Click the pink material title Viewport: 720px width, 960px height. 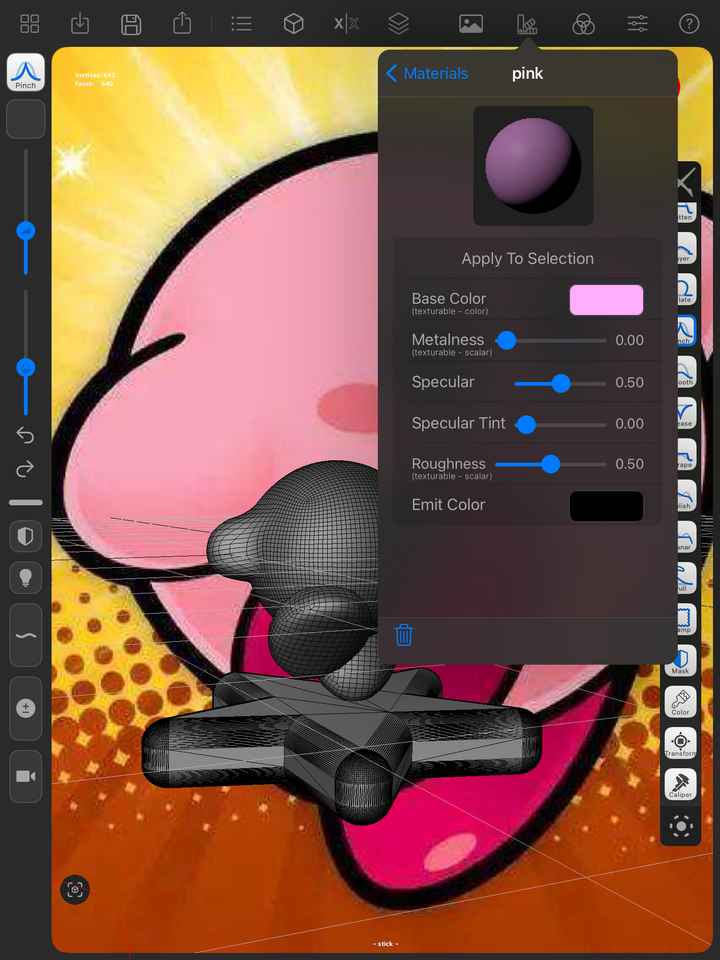(527, 73)
